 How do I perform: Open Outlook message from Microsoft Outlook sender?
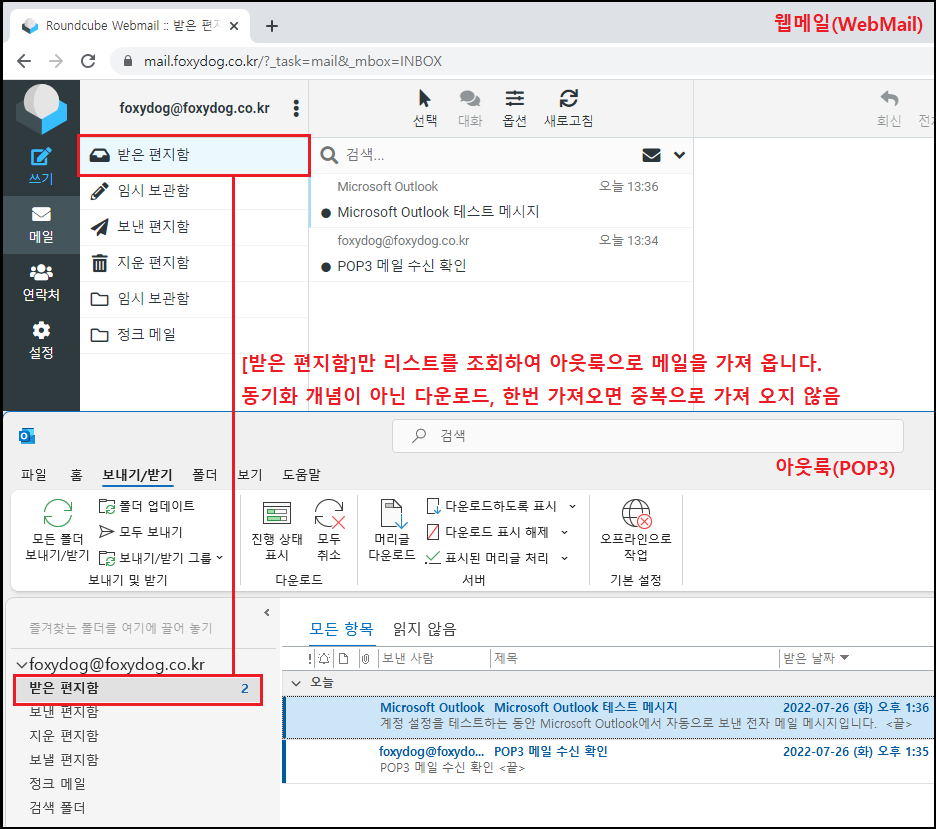609,716
